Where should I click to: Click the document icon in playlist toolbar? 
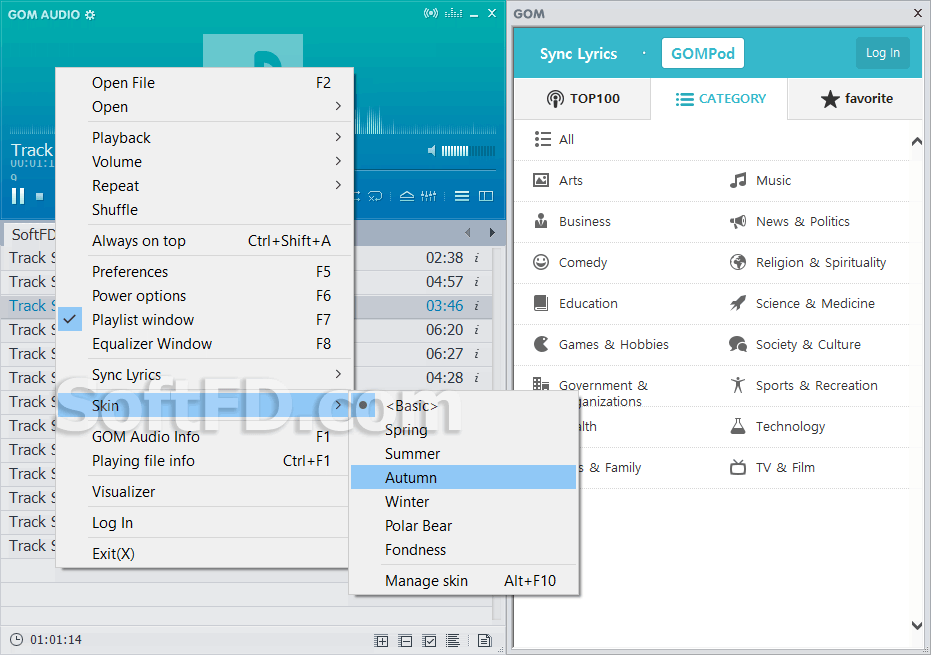[484, 640]
